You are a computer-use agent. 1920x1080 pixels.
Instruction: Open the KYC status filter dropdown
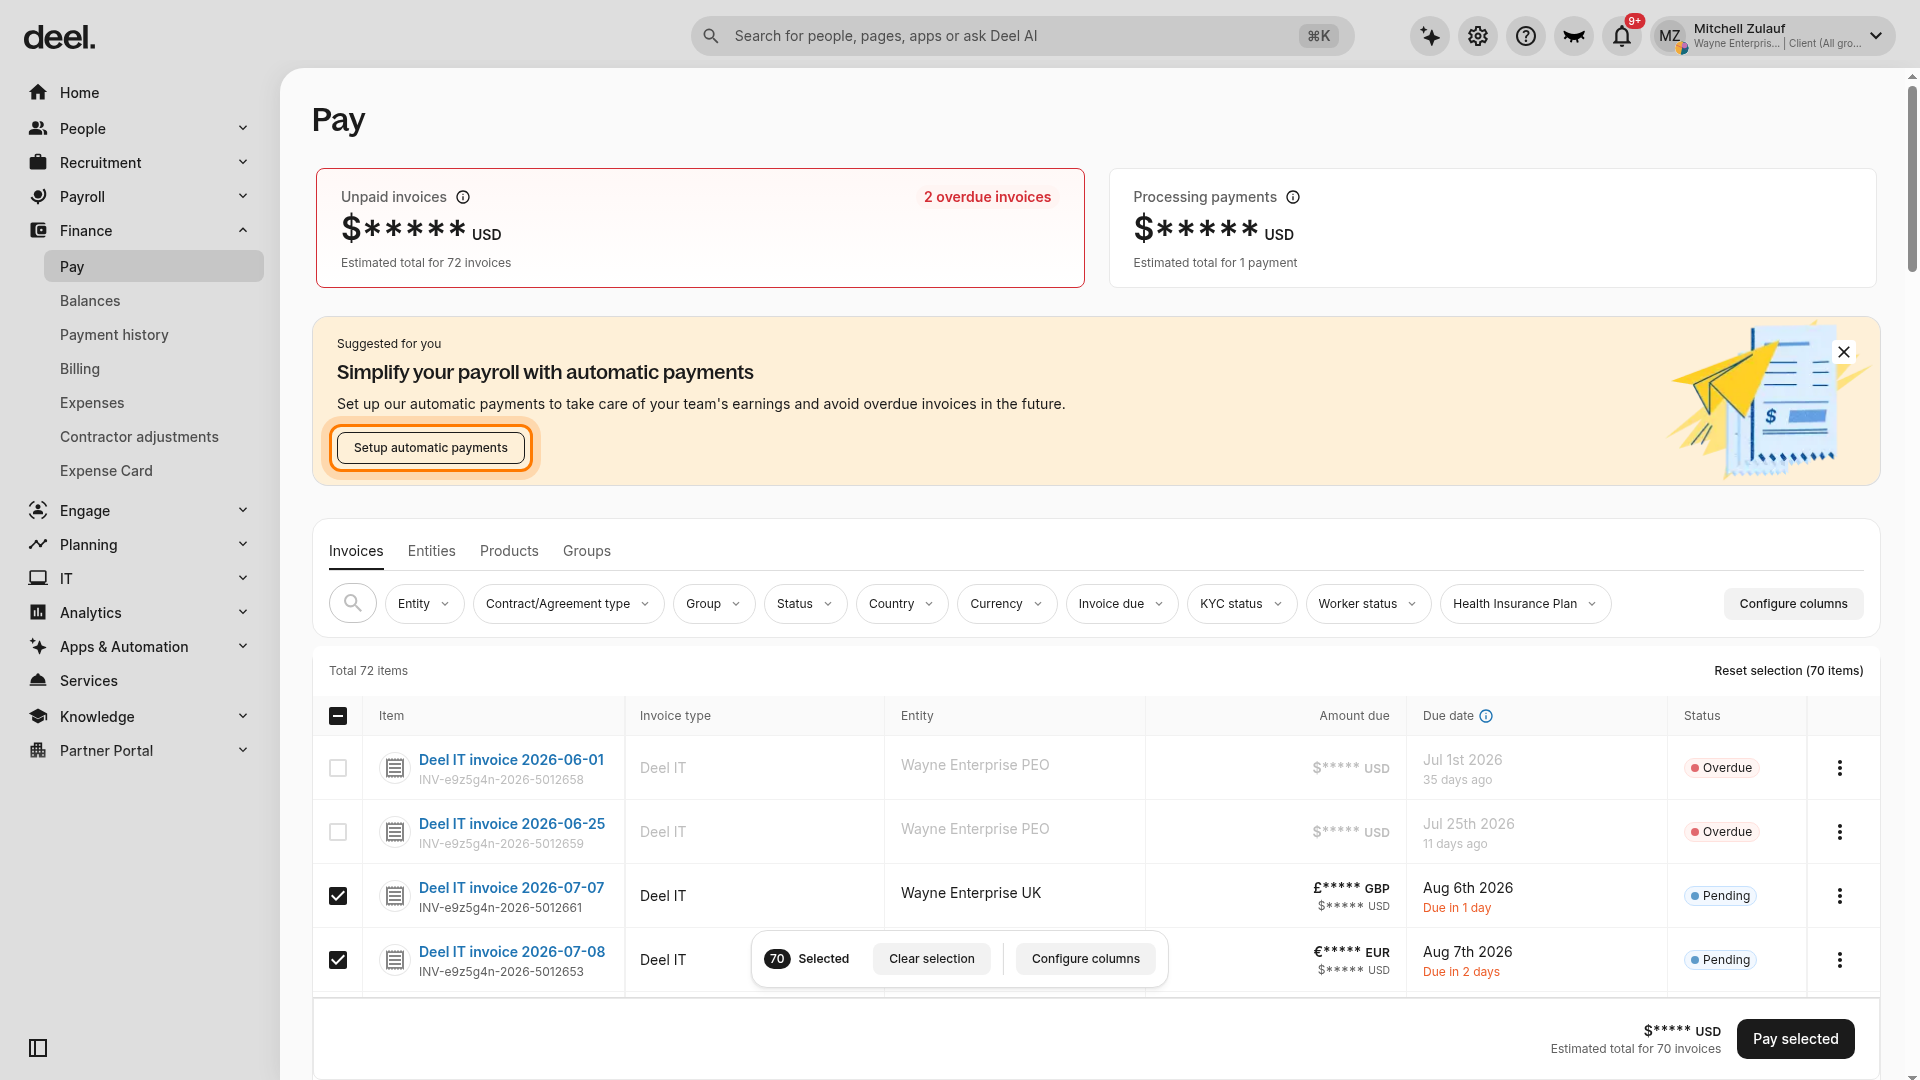[x=1242, y=604]
